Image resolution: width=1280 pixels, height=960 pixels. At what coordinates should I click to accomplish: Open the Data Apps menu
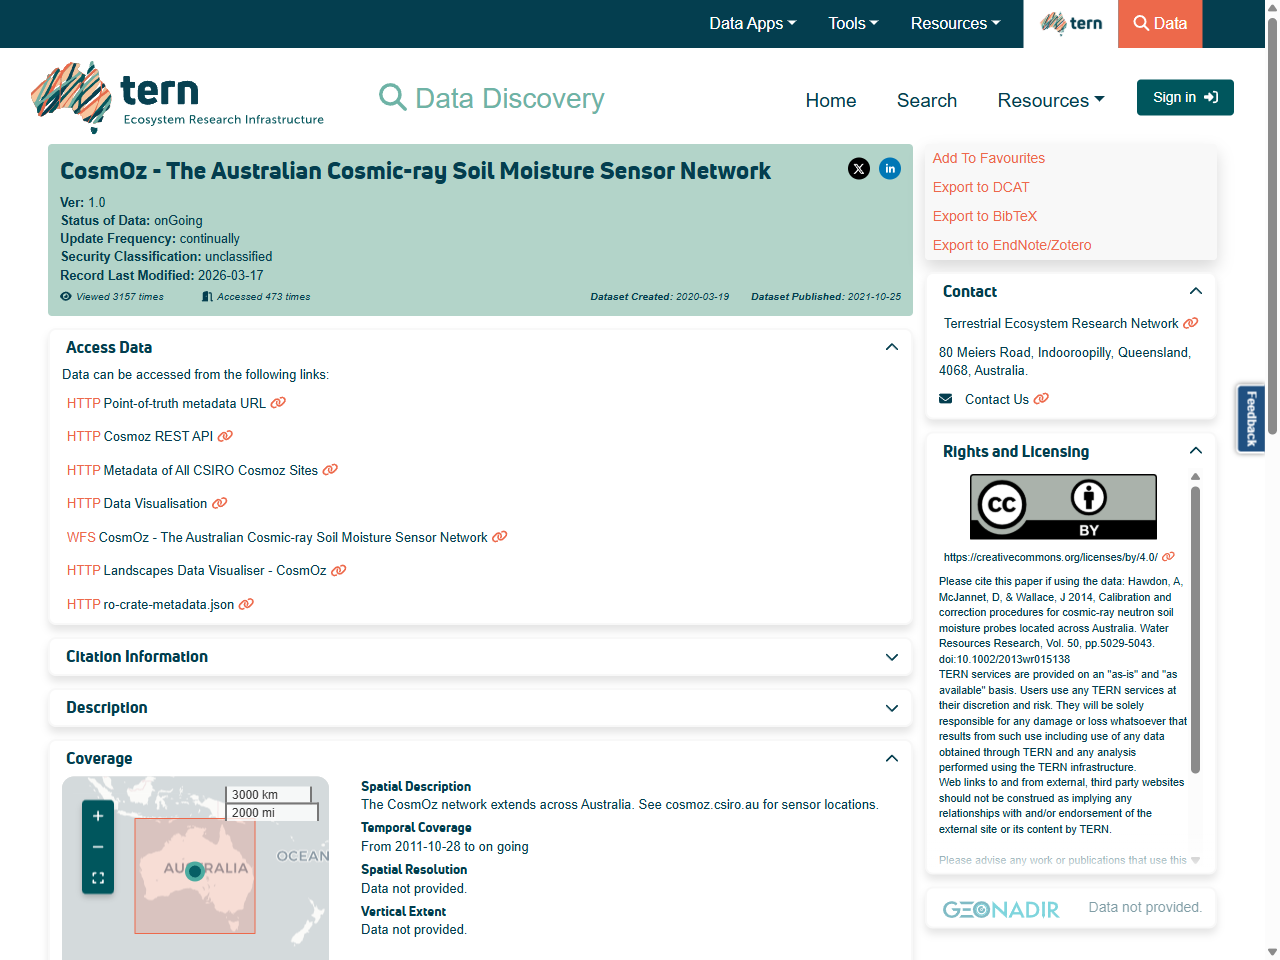tap(752, 24)
